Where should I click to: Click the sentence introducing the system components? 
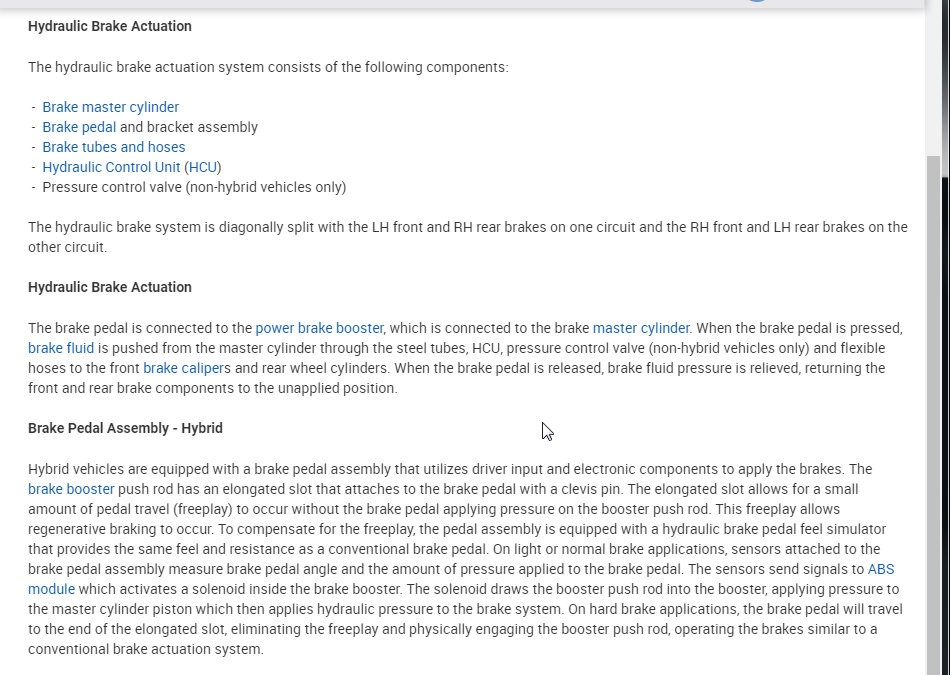[x=268, y=67]
